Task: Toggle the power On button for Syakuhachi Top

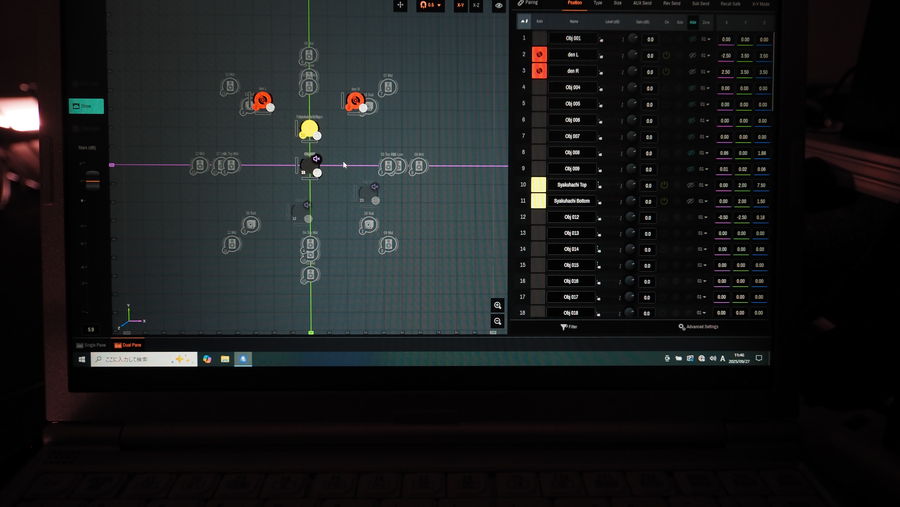Action: [x=666, y=185]
